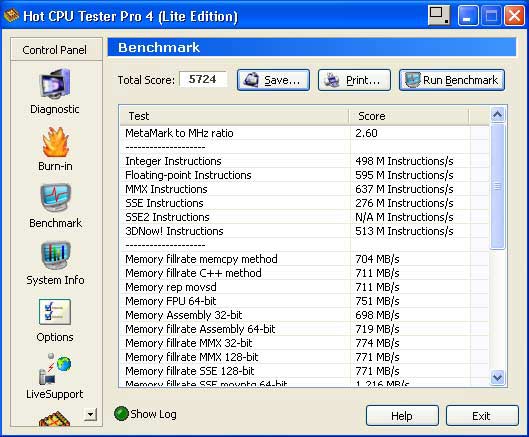Start the Run Benchmark button
This screenshot has height=437, width=529.
pyautogui.click(x=452, y=80)
